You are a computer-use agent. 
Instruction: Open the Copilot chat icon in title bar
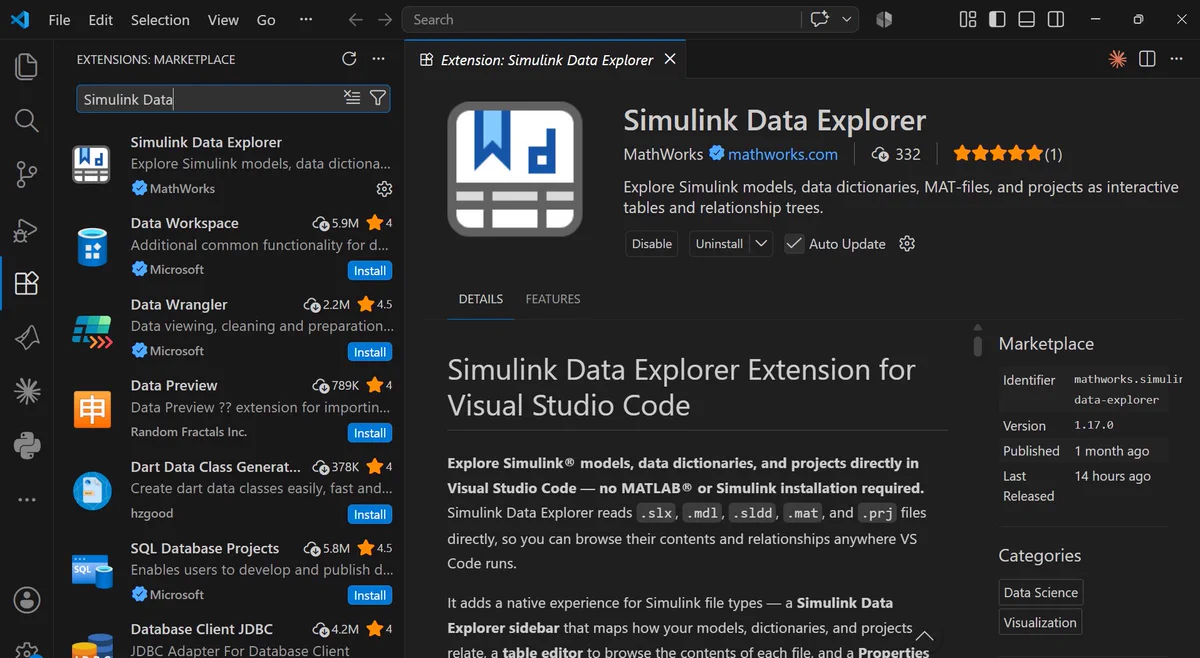tap(820, 19)
